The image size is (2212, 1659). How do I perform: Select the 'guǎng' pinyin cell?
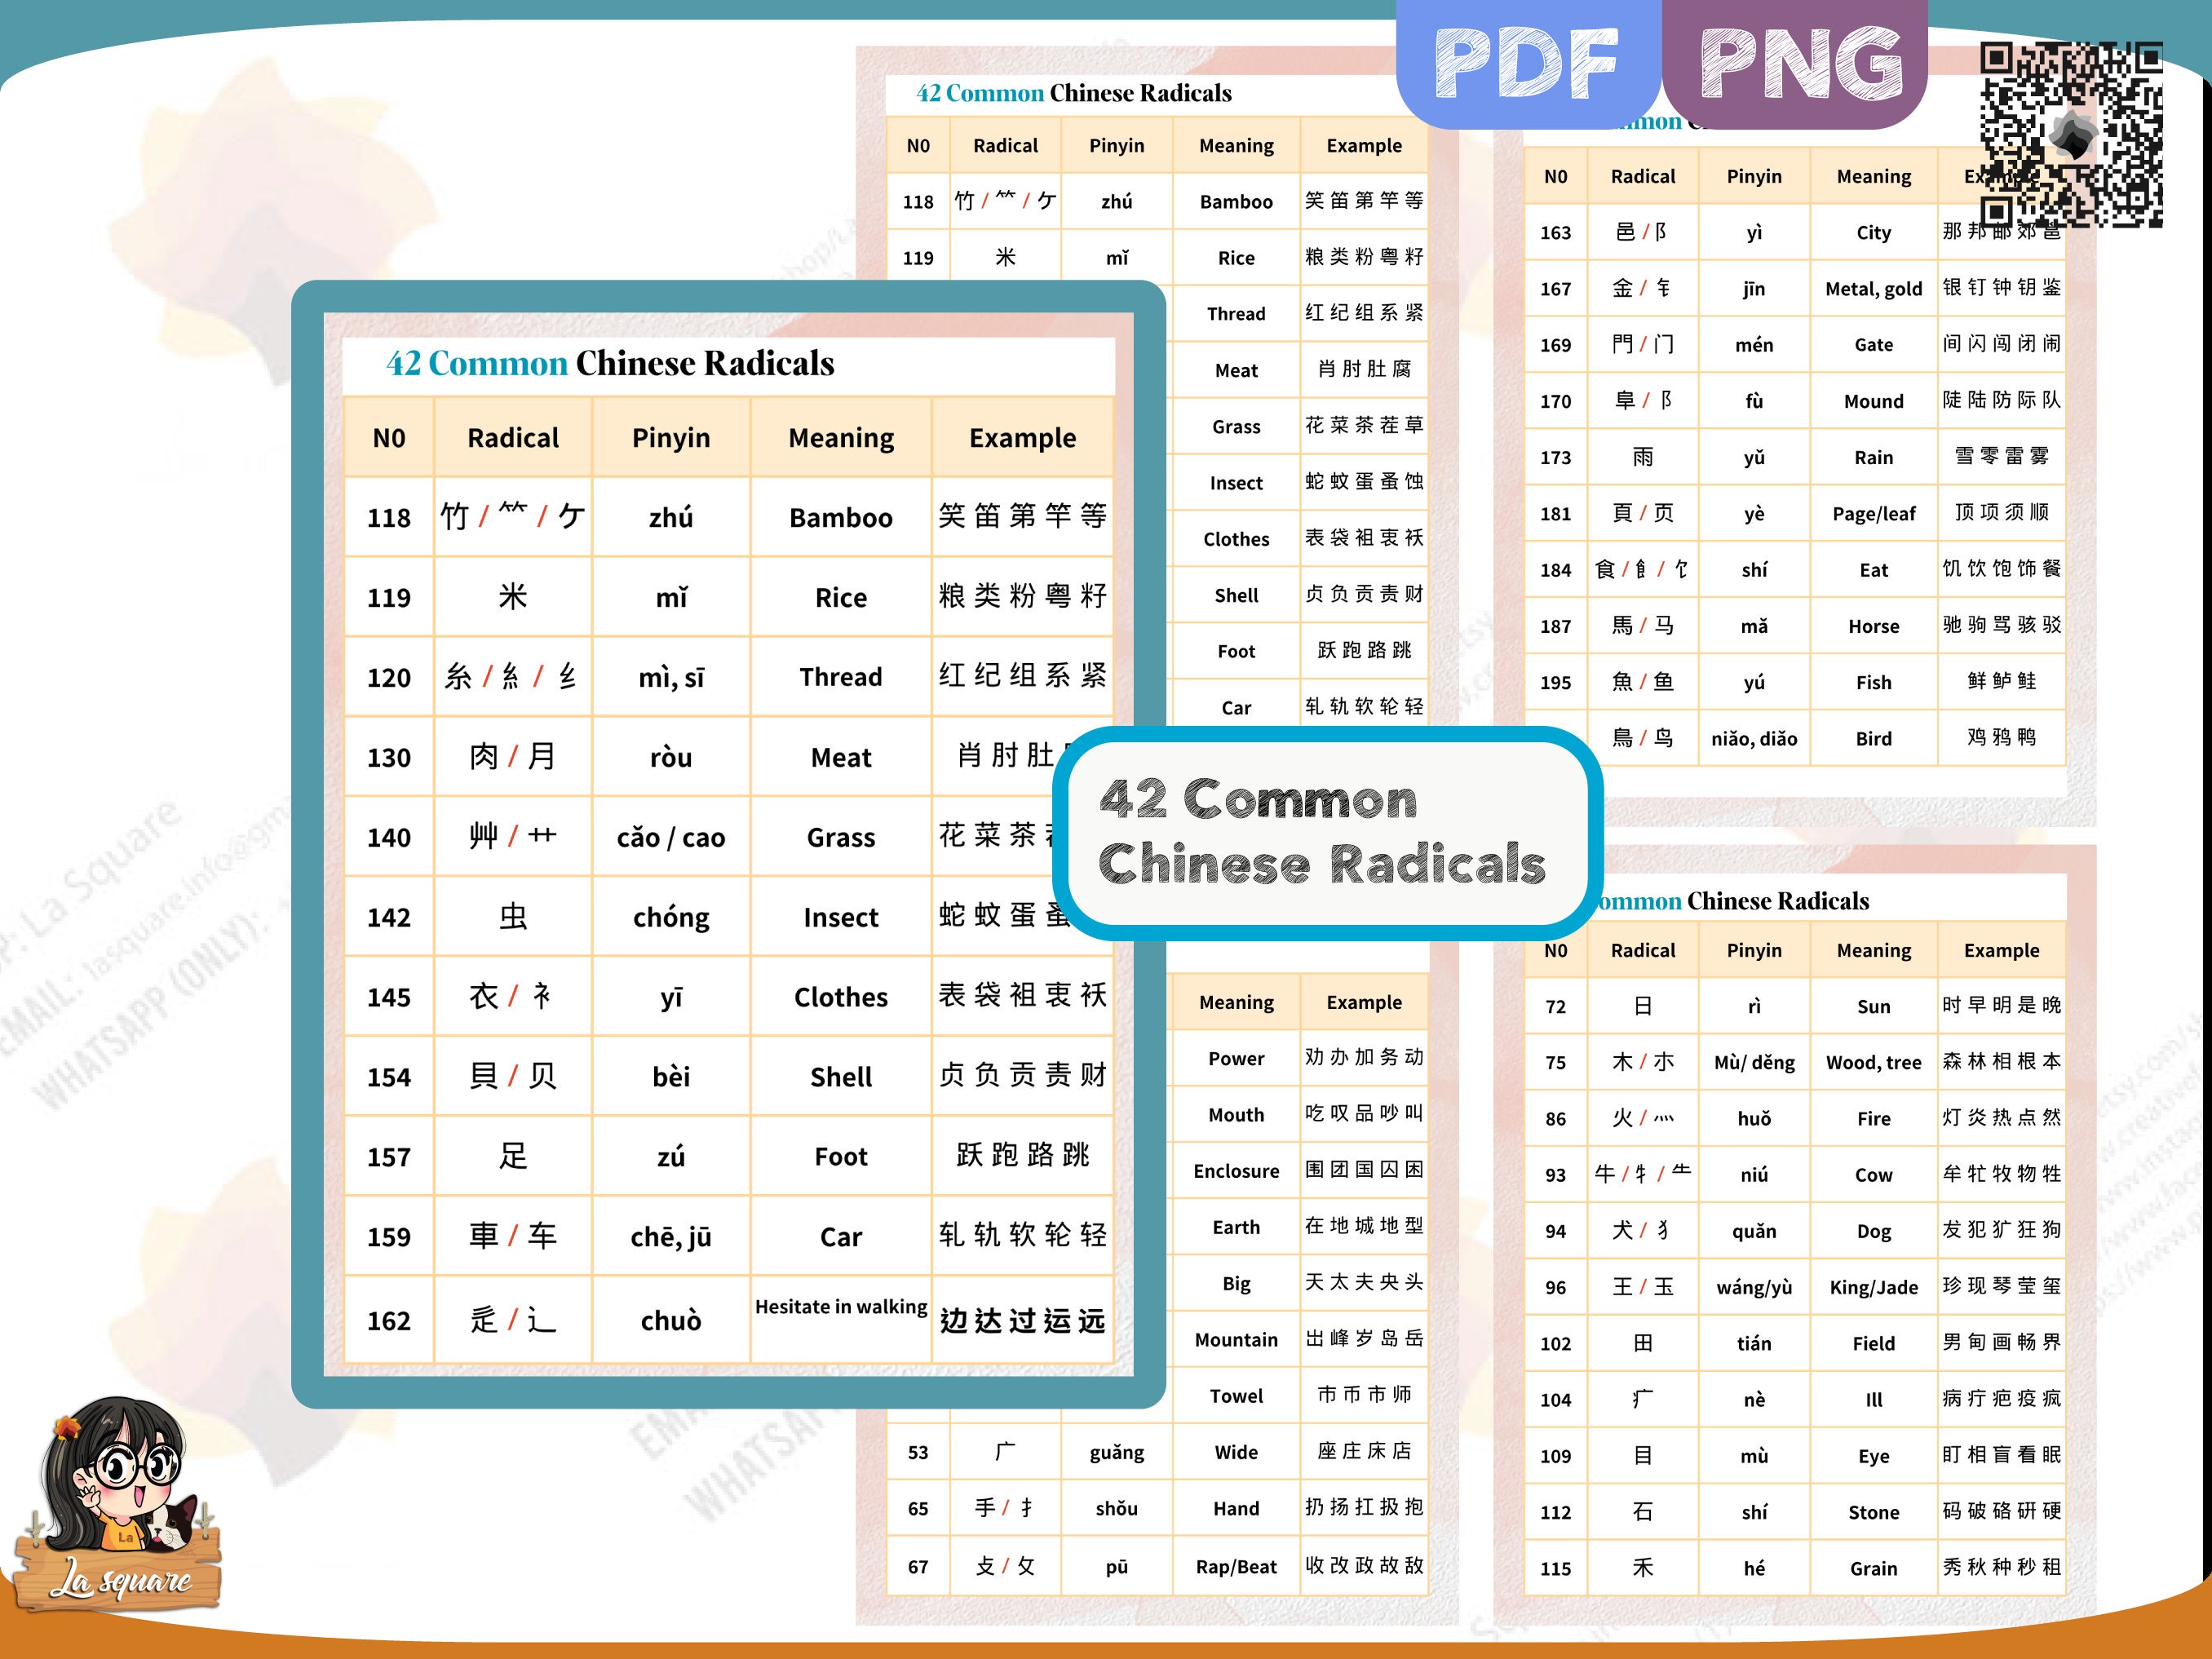click(x=1116, y=1452)
